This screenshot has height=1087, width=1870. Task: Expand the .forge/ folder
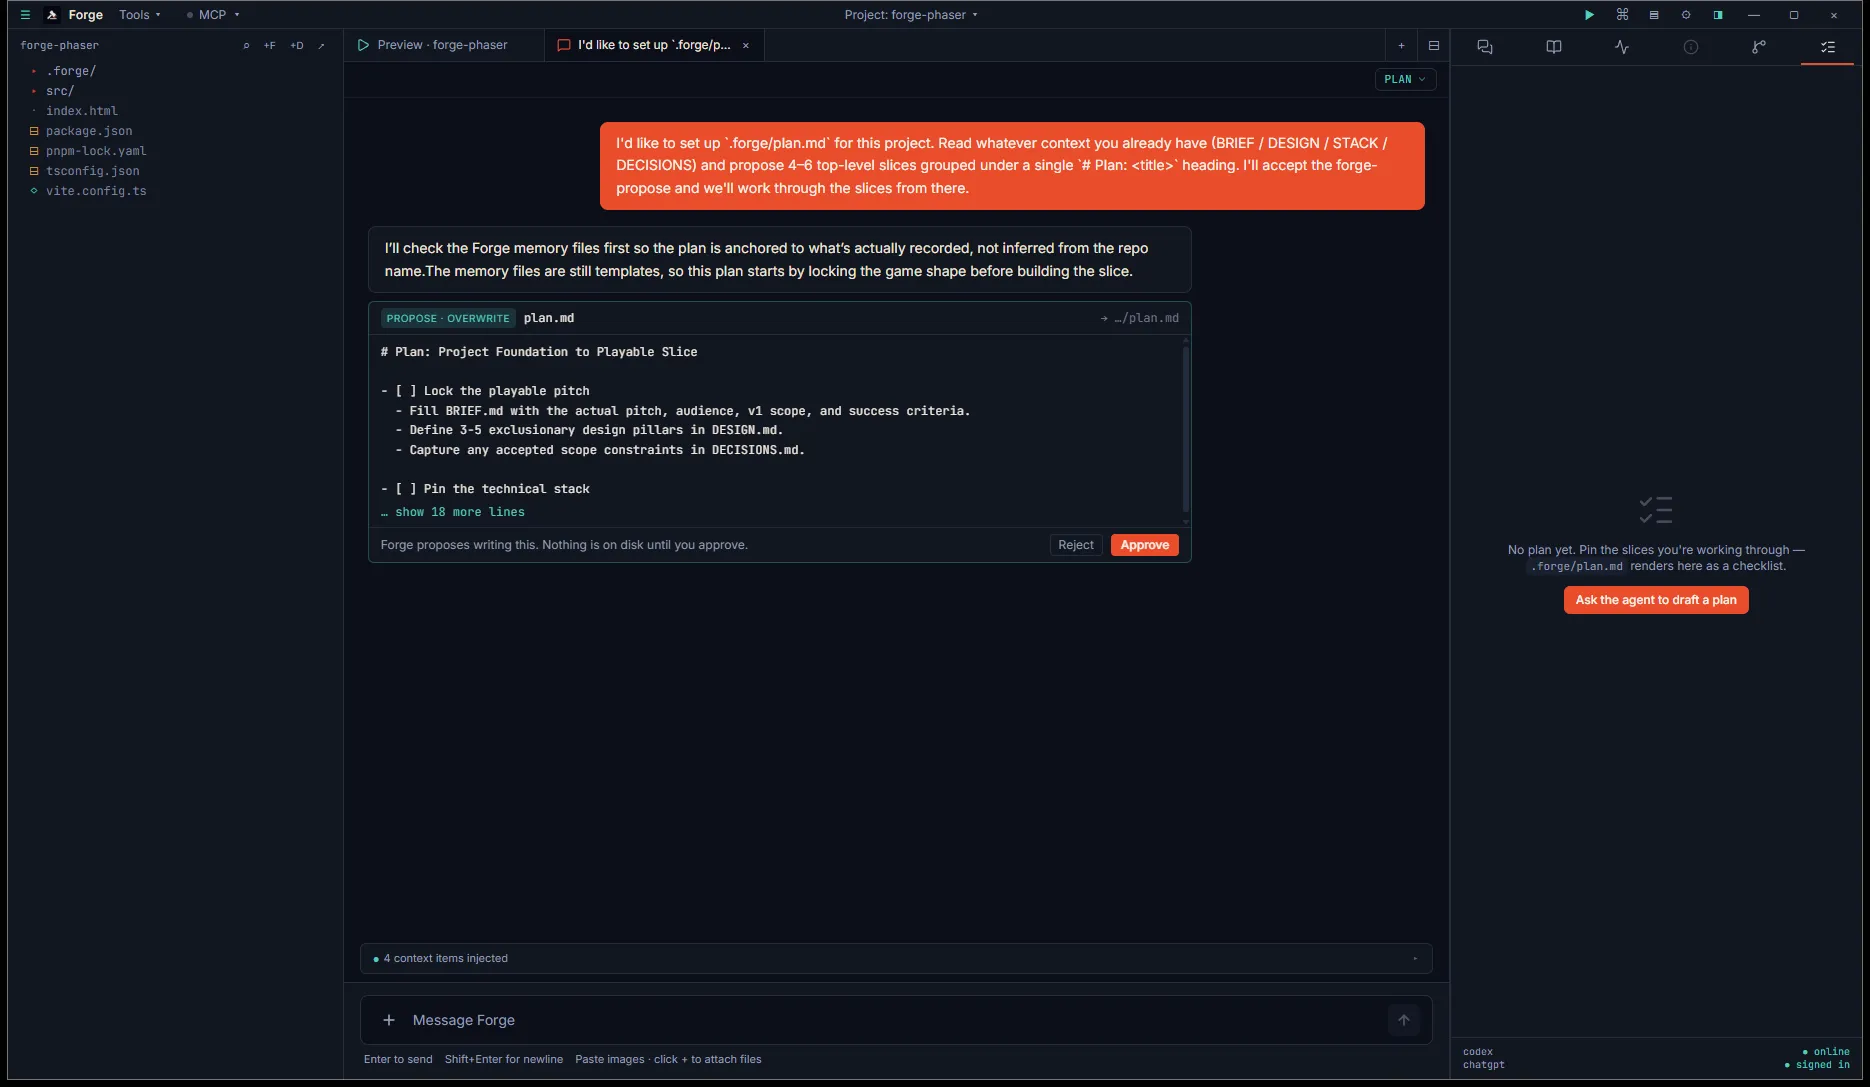(x=70, y=71)
